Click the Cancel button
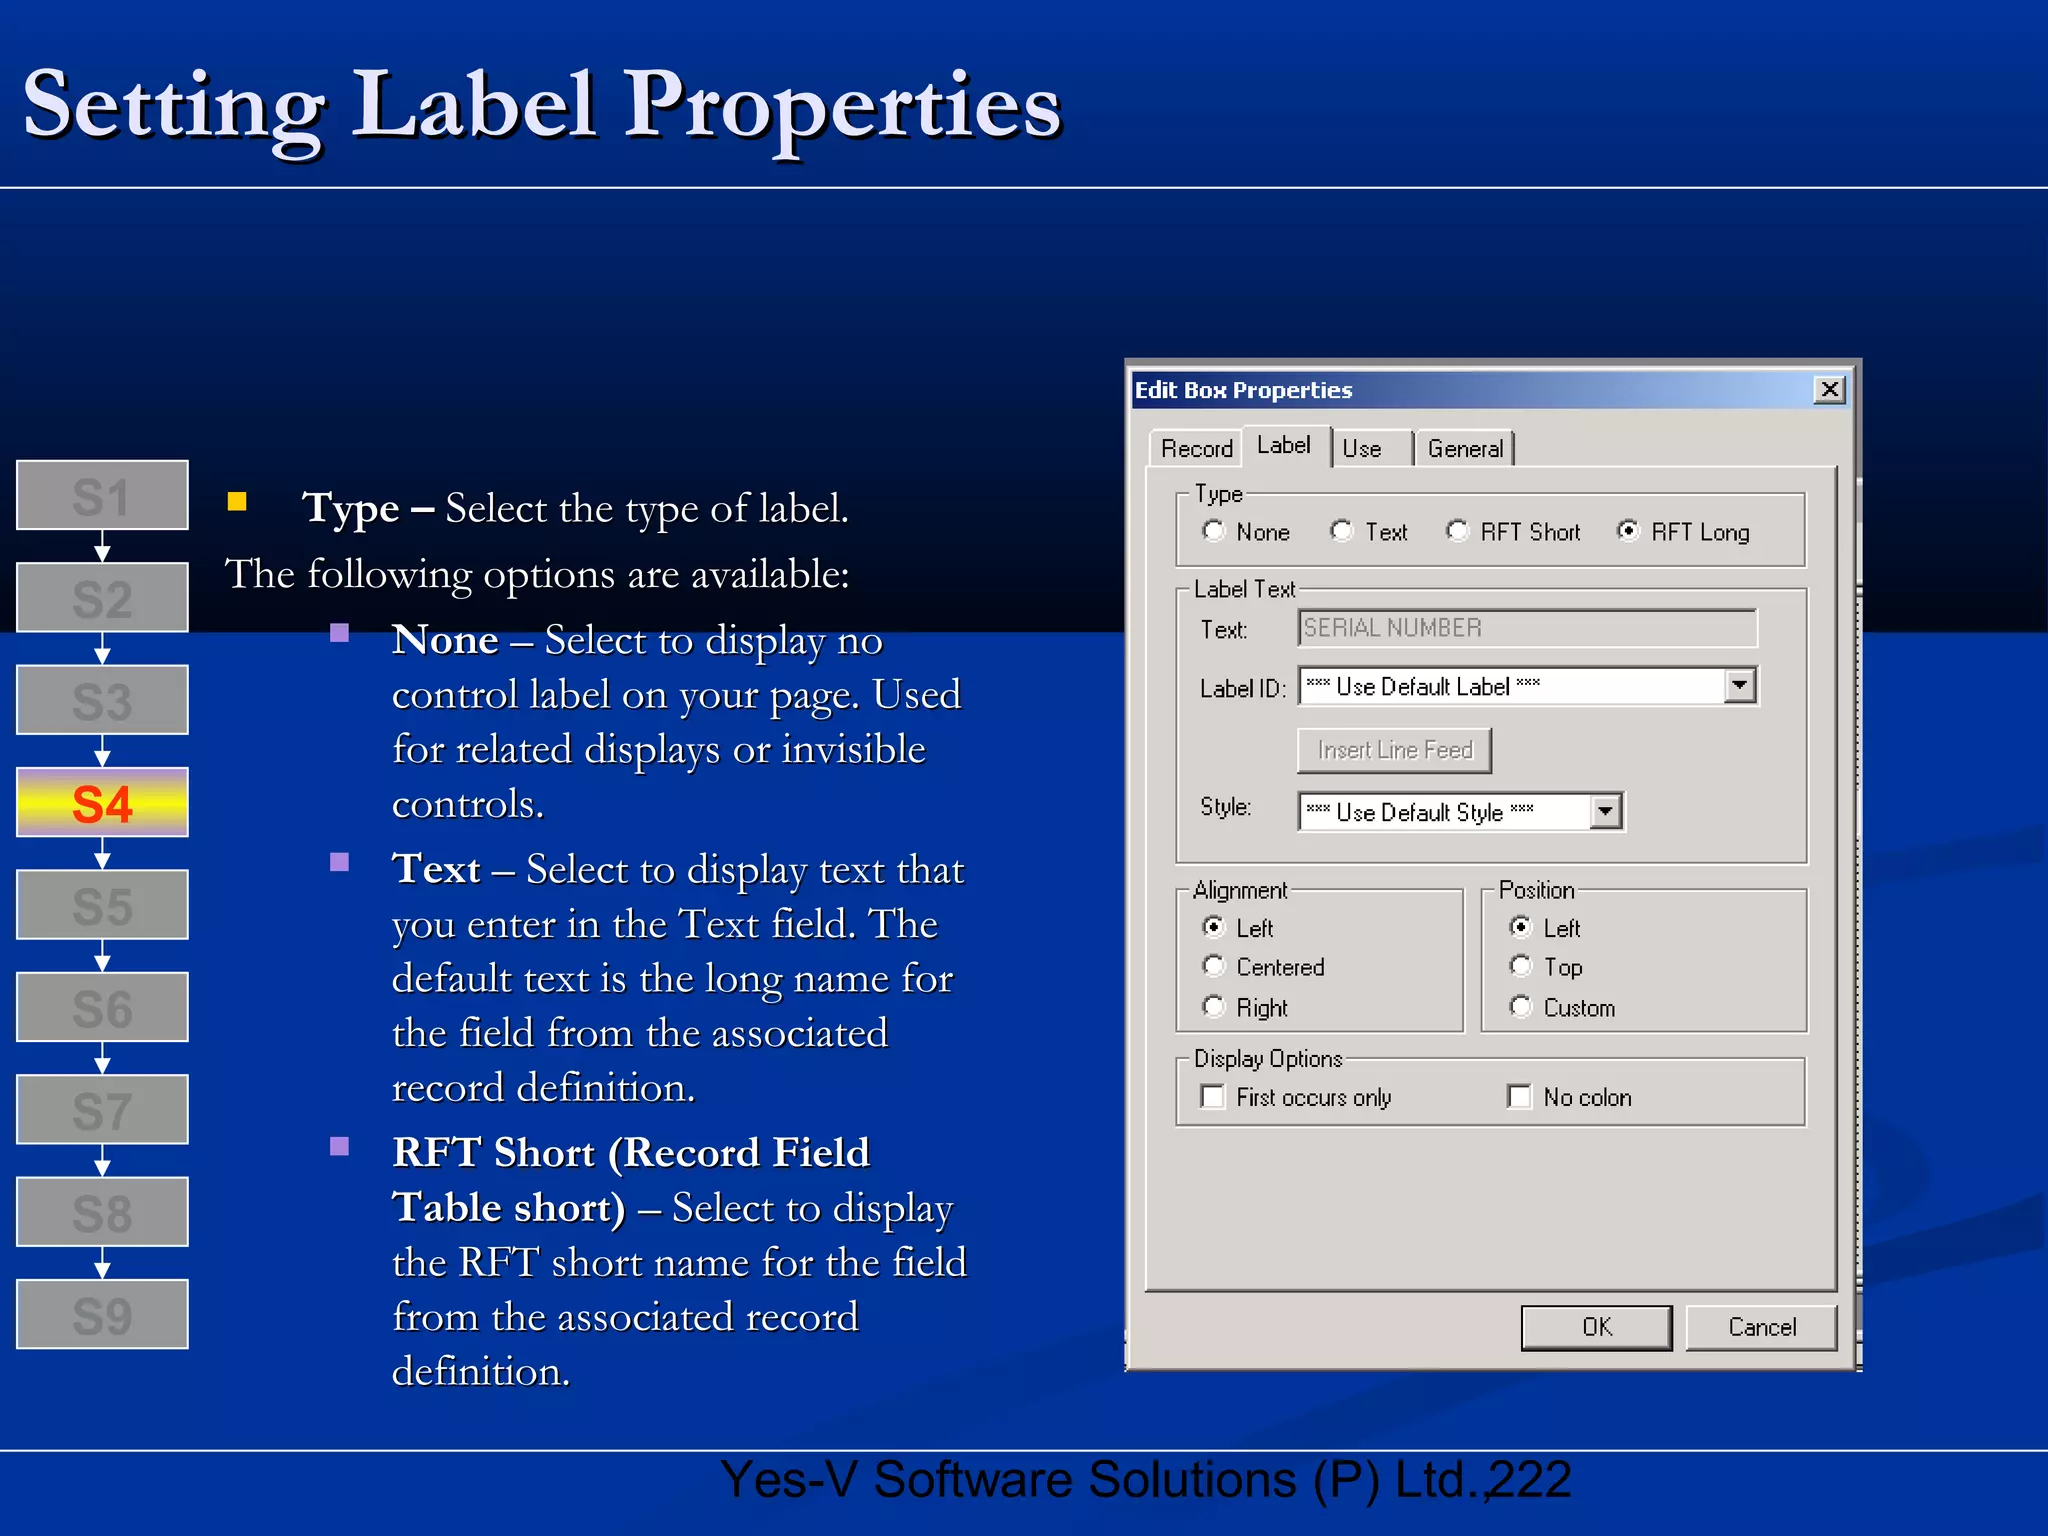The height and width of the screenshot is (1536, 2048). click(1762, 1327)
